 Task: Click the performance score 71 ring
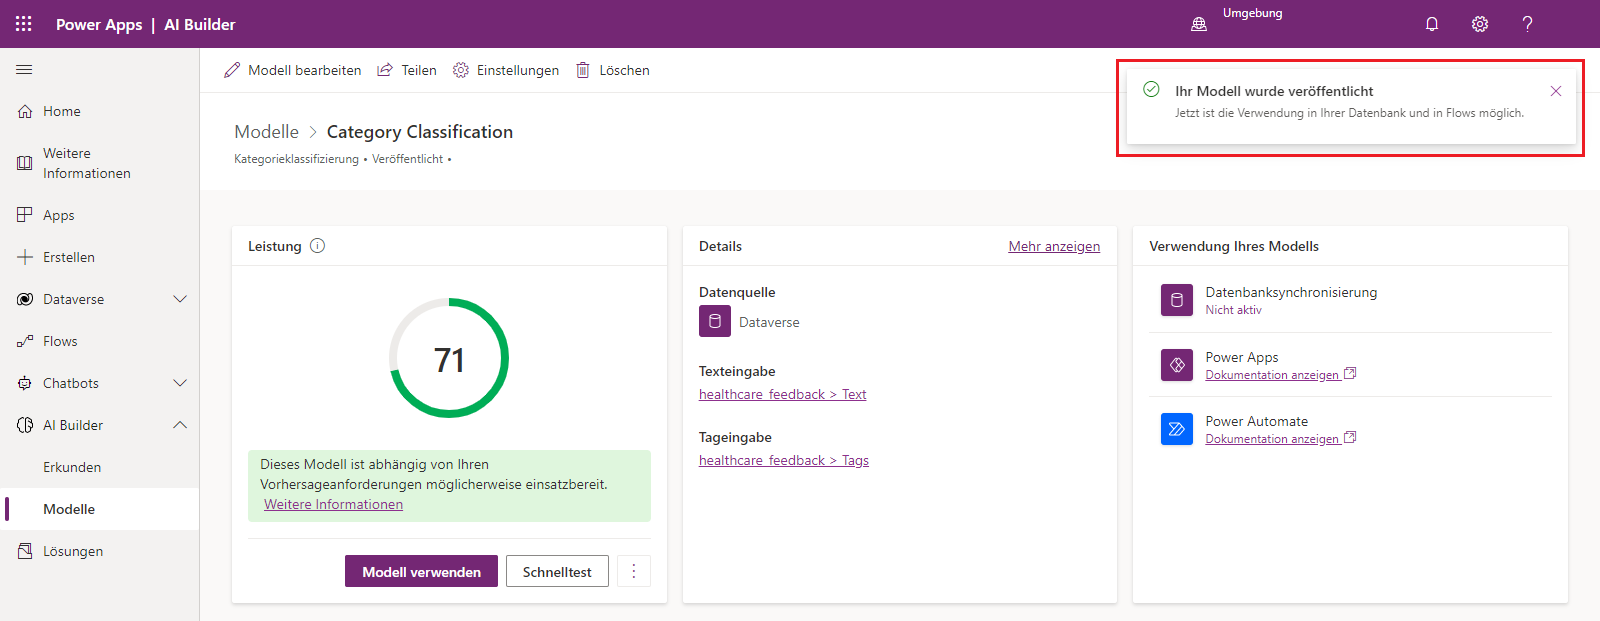tap(449, 358)
